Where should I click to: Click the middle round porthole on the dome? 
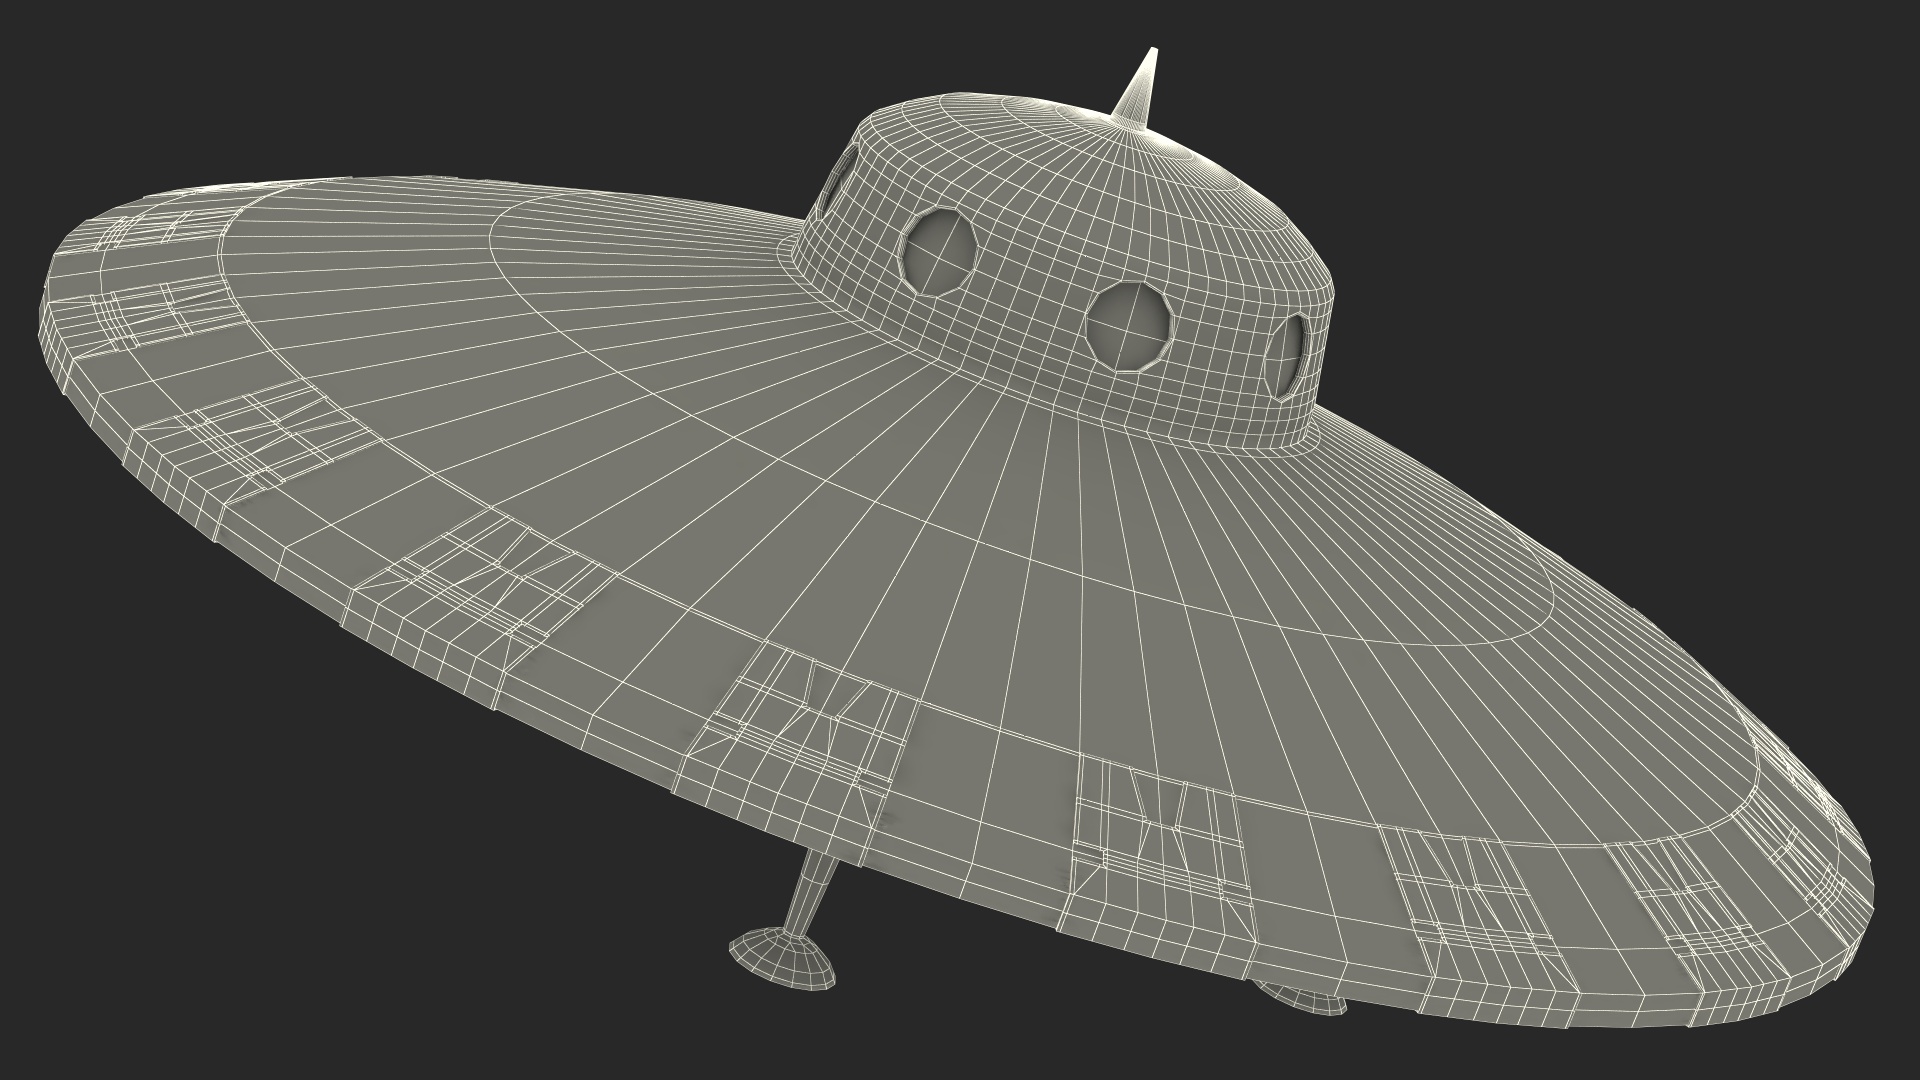pos(1129,325)
